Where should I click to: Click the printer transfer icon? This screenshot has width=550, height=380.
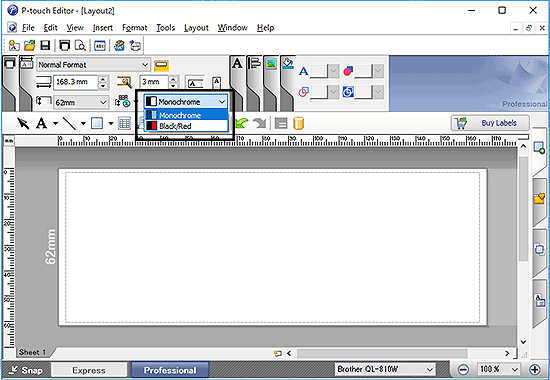click(x=135, y=46)
